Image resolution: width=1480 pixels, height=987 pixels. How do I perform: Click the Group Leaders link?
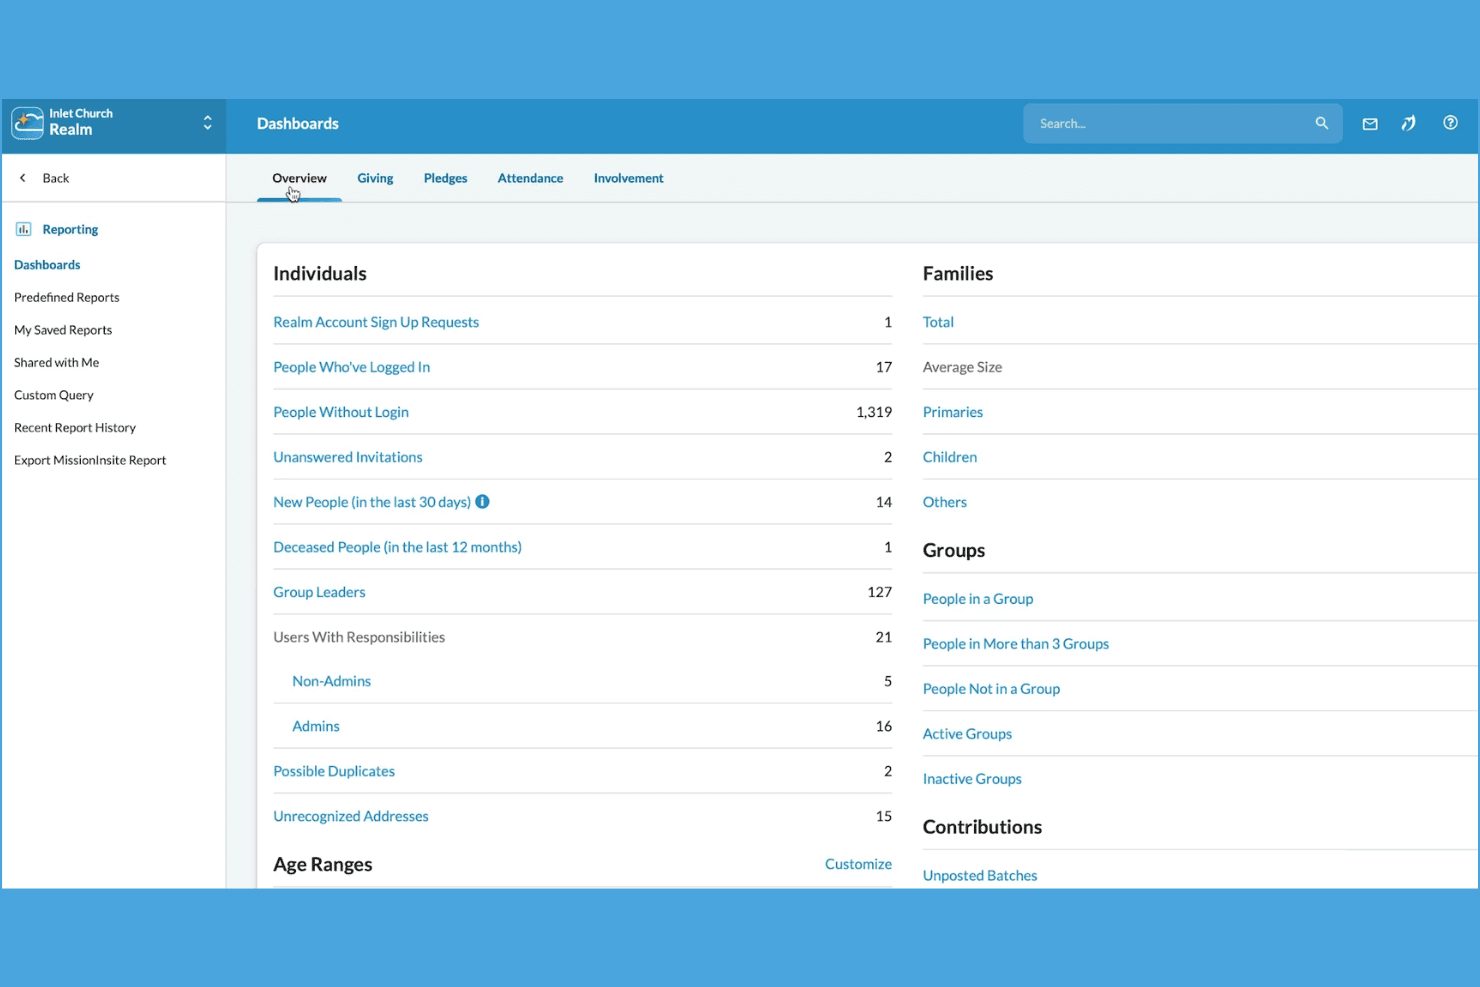pos(319,592)
